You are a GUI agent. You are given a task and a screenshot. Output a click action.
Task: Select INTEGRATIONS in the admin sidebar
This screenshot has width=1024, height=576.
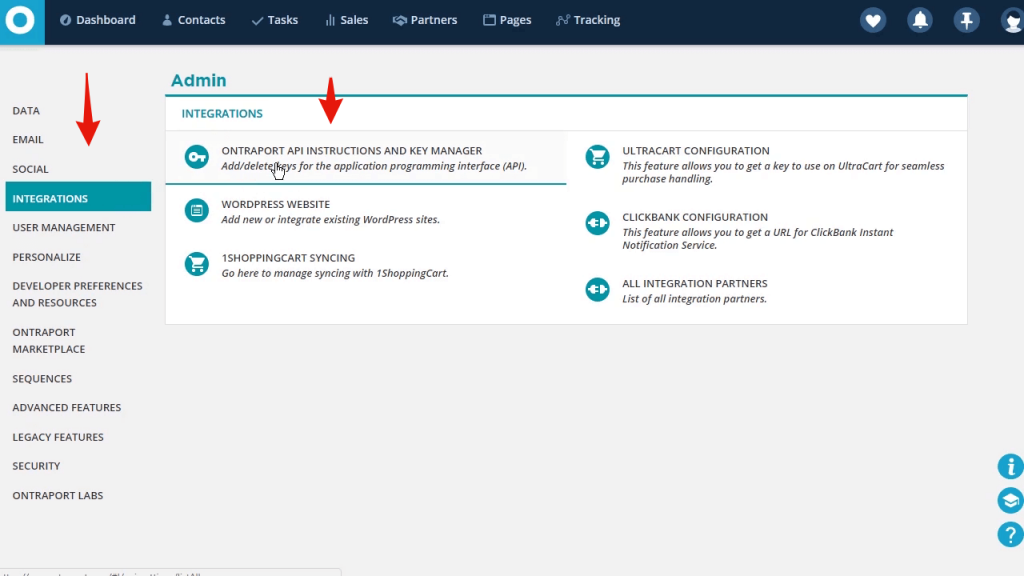coord(78,197)
